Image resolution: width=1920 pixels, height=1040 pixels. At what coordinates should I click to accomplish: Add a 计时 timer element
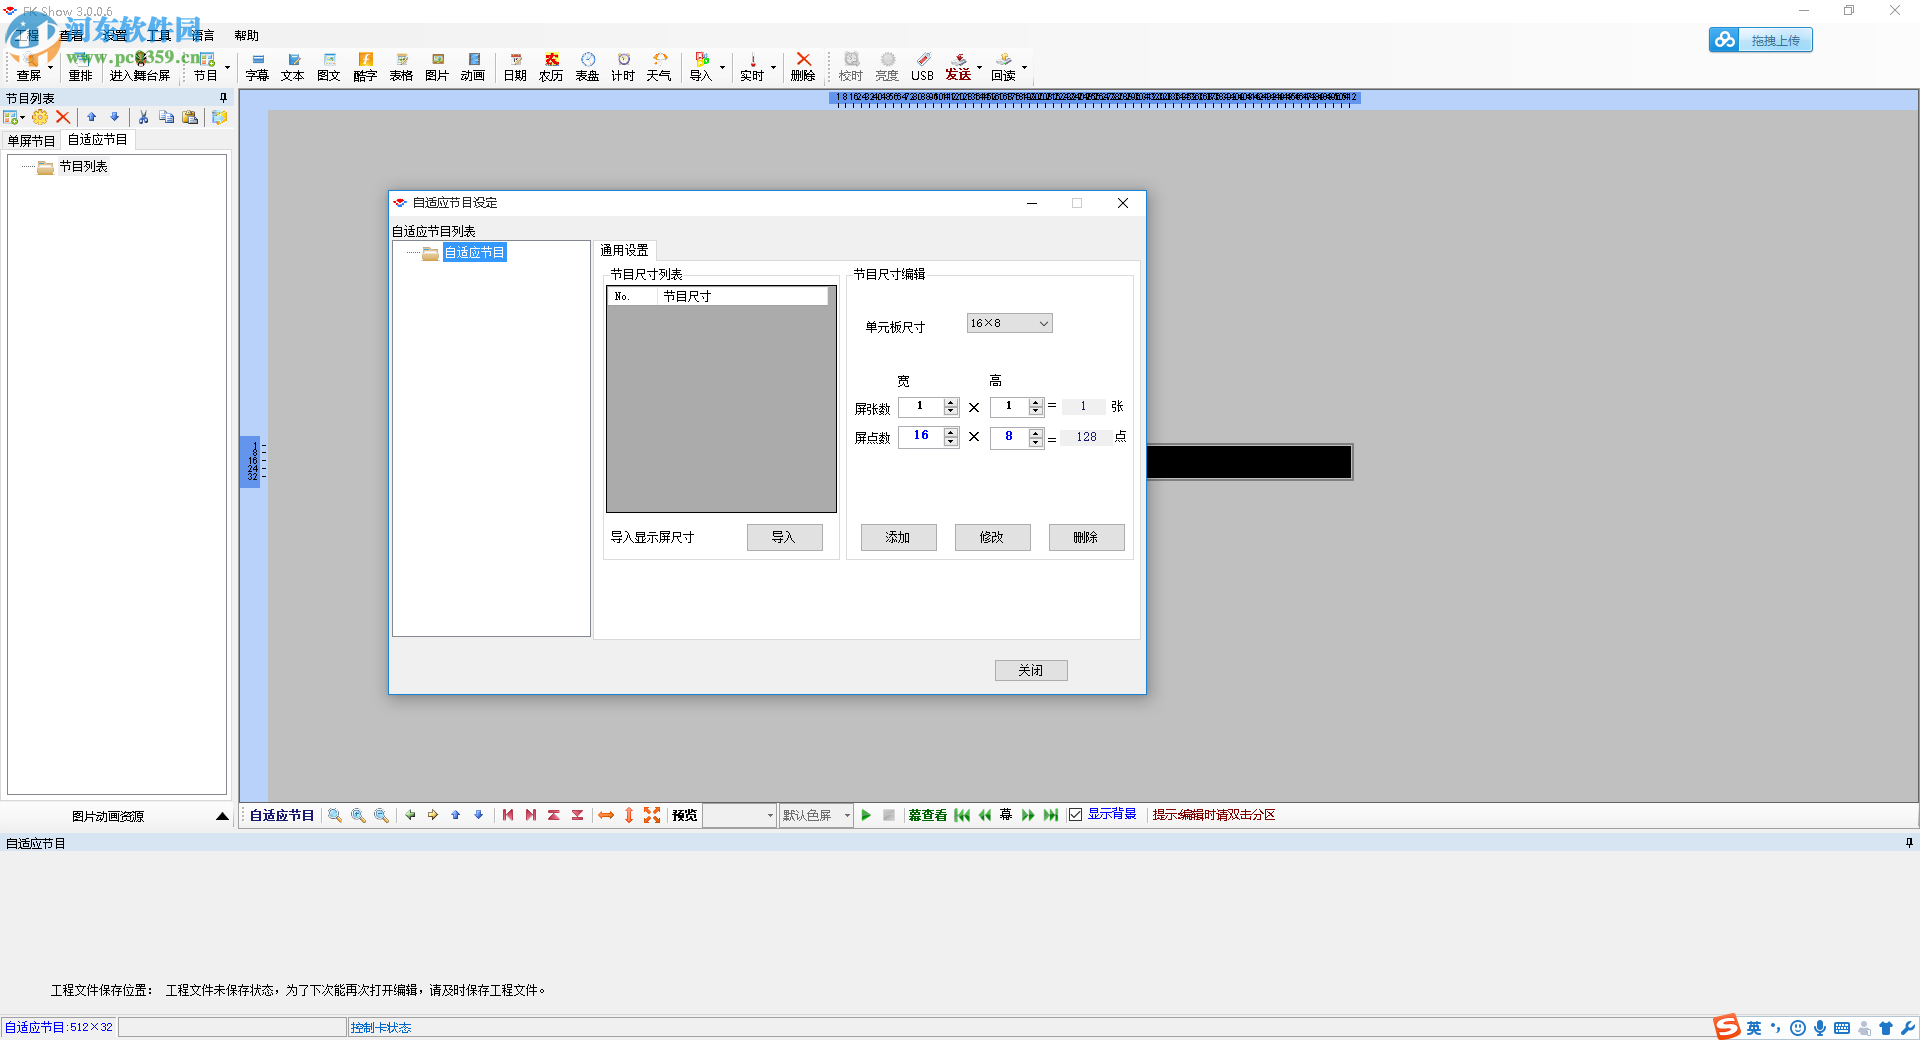pyautogui.click(x=623, y=67)
